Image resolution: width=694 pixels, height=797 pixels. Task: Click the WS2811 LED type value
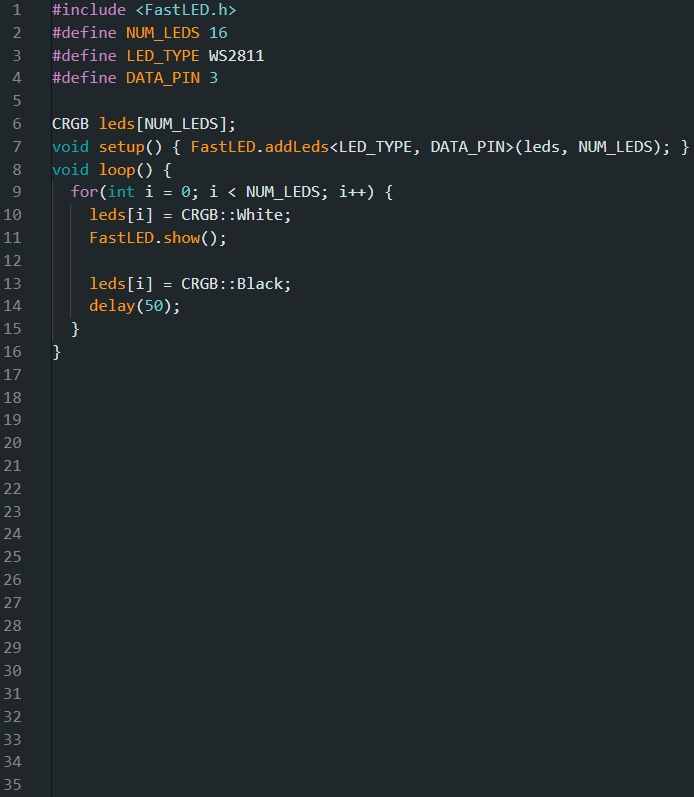click(x=236, y=55)
